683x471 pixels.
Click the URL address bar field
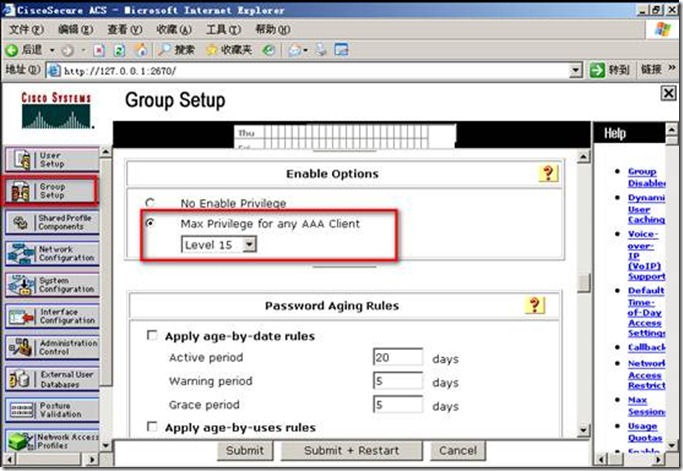pos(308,71)
